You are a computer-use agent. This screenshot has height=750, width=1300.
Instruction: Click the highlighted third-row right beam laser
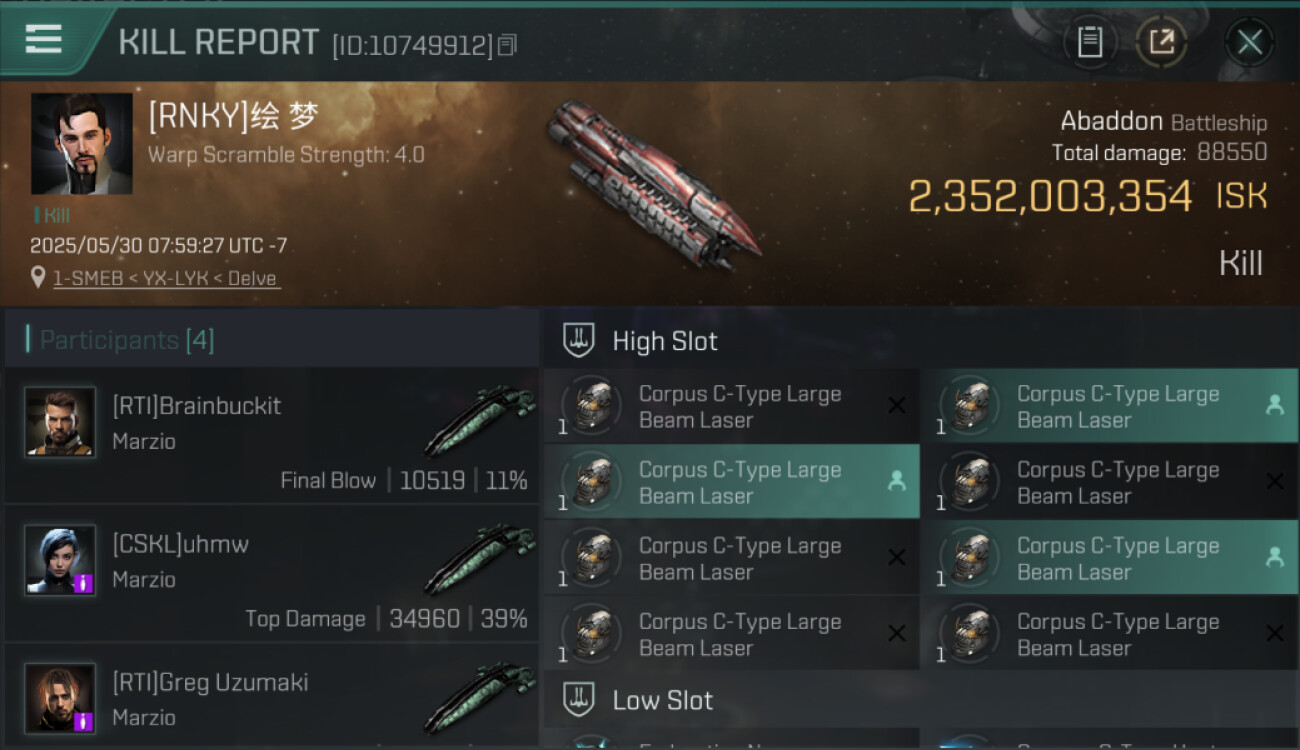pyautogui.click(x=1109, y=558)
